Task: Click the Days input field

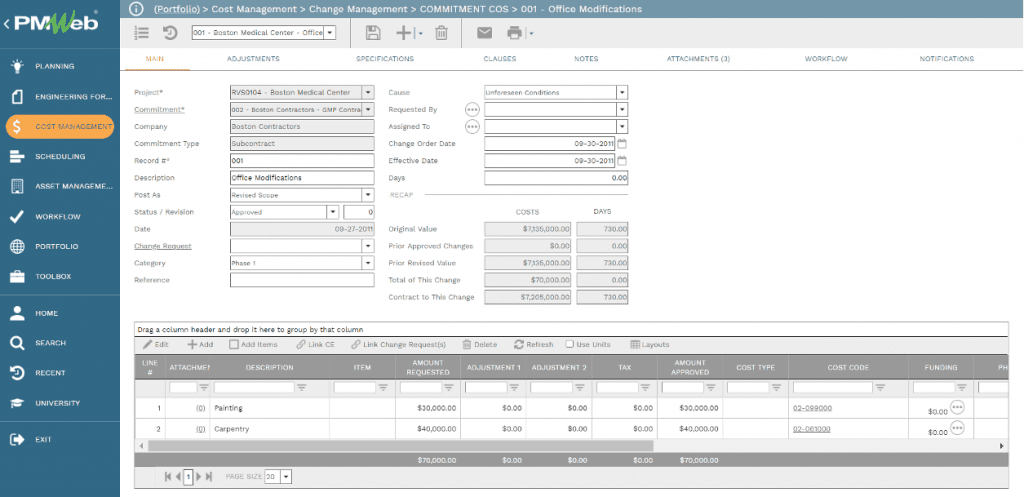Action: coord(556,178)
